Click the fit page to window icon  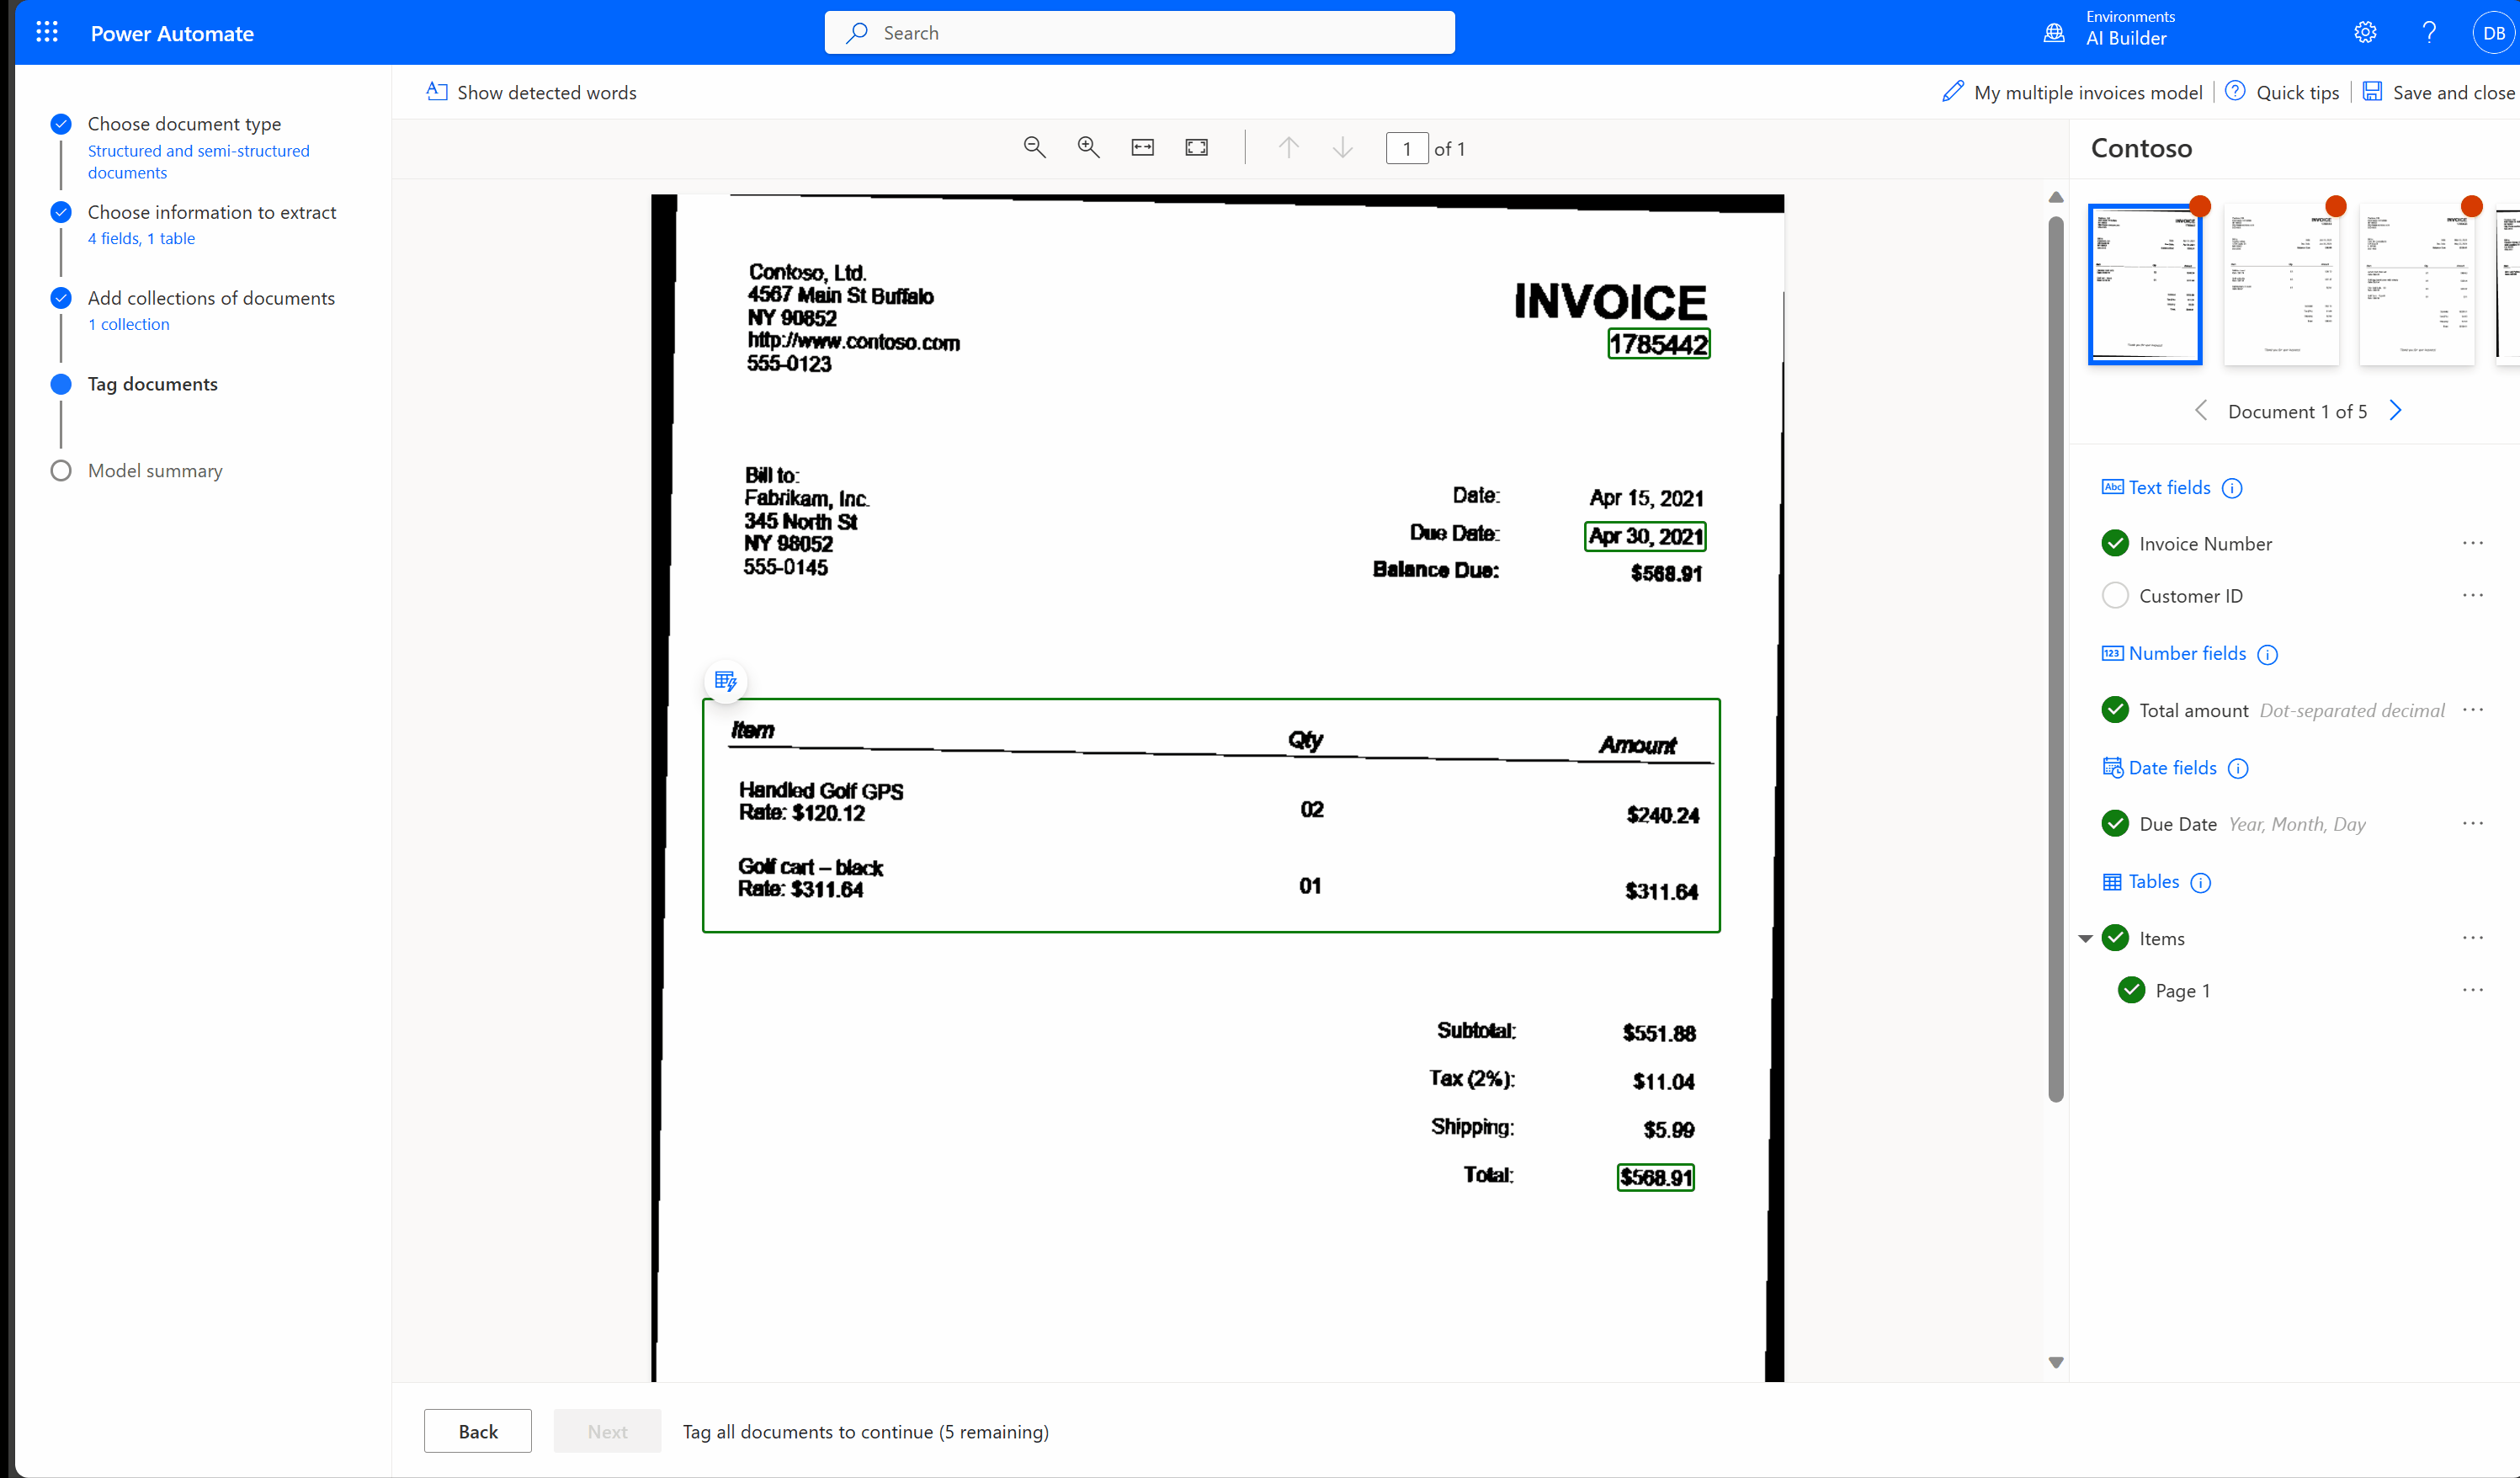pyautogui.click(x=1196, y=148)
